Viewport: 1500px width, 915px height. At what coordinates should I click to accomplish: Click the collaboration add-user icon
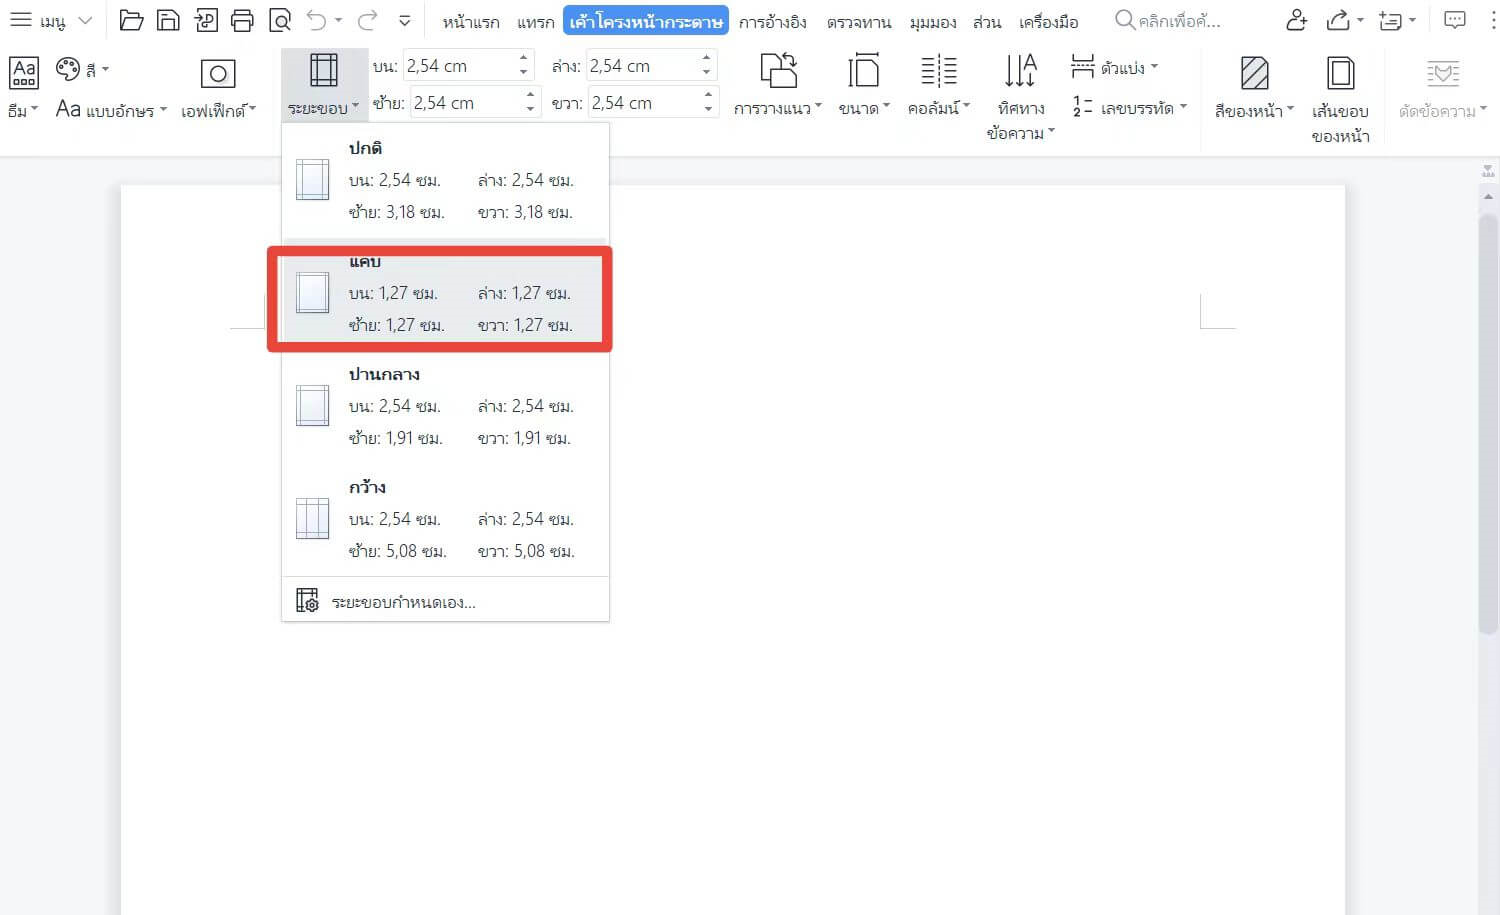pos(1296,20)
